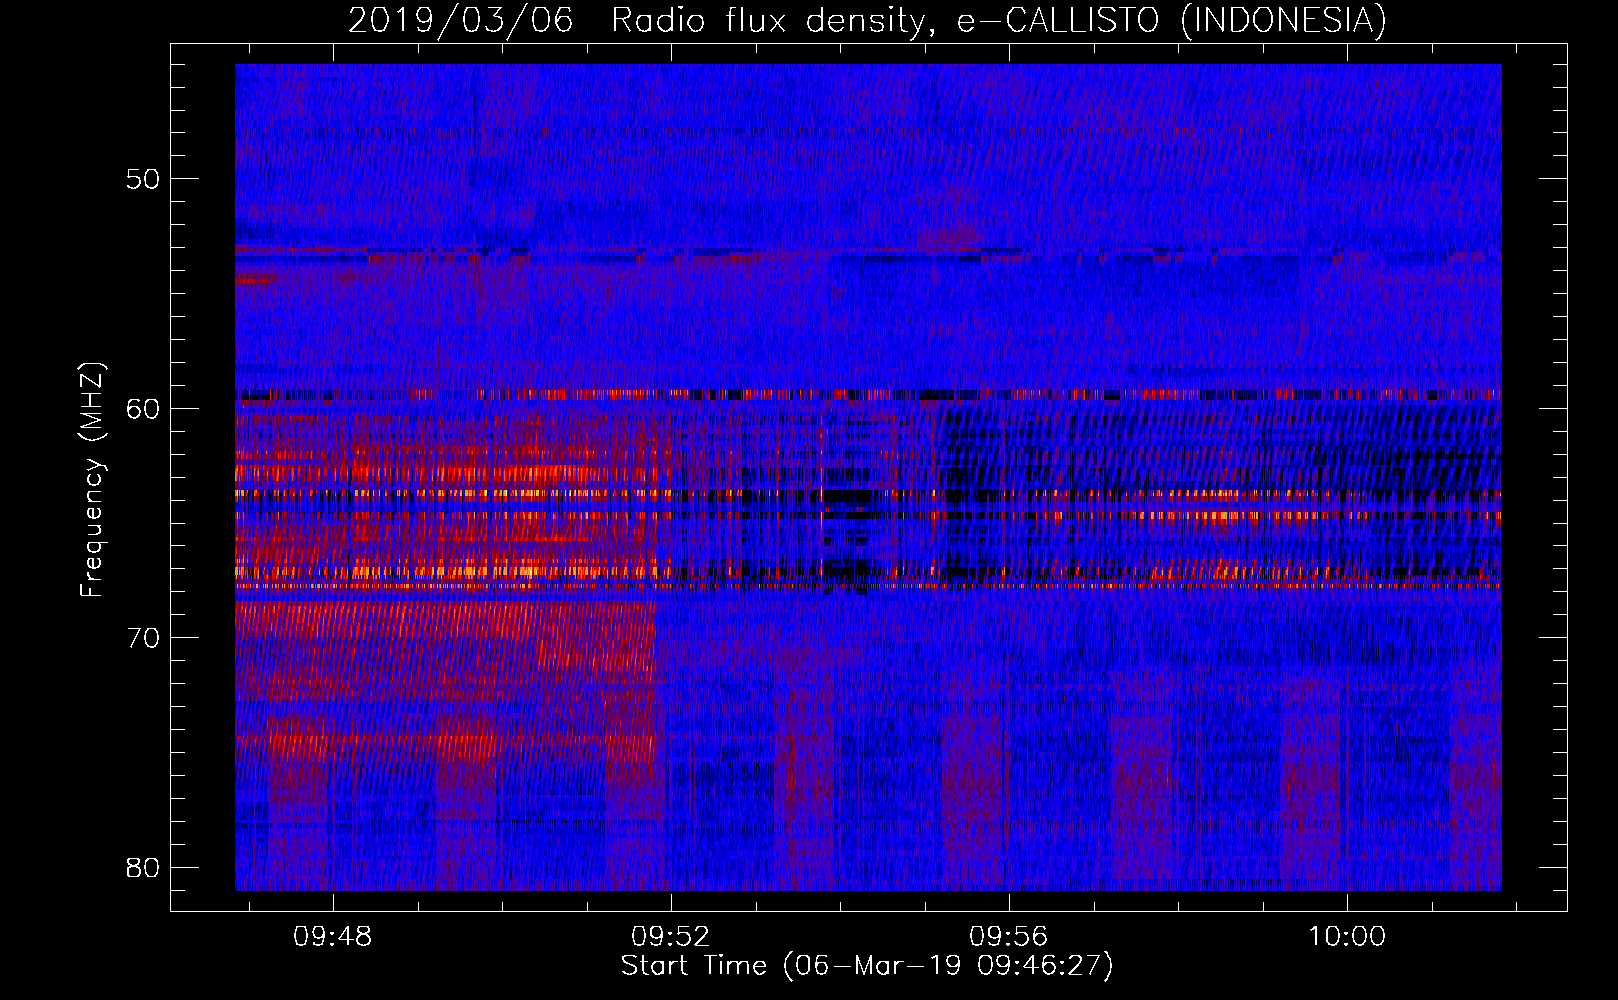The width and height of the screenshot is (1618, 1000).
Task: Click the '60' frequency tick label
Action: coord(143,408)
